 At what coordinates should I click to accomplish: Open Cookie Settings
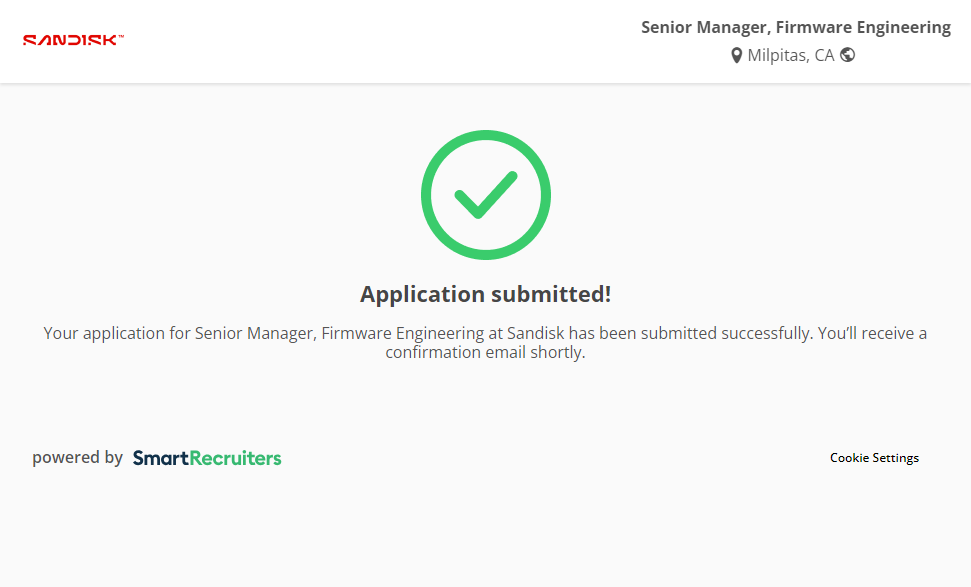pos(874,458)
